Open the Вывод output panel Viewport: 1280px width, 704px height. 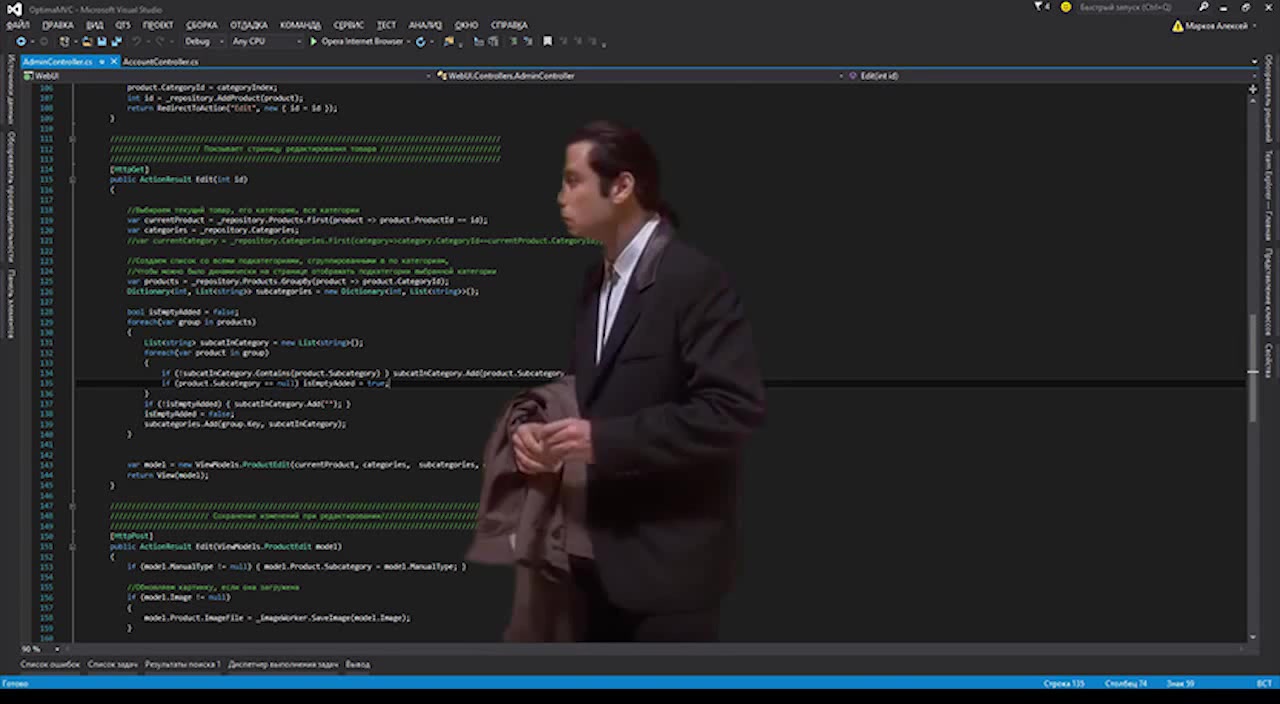(x=359, y=663)
